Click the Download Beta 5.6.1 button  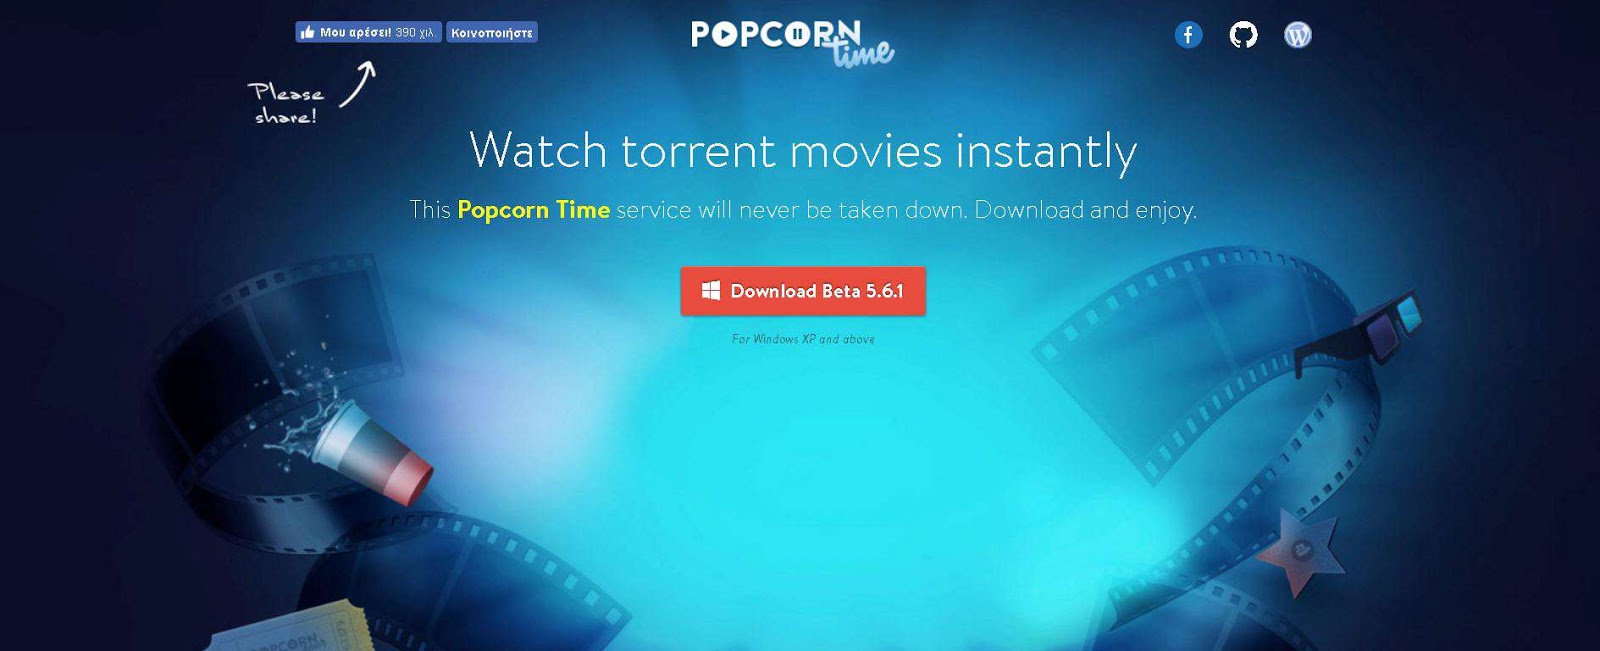coord(803,291)
